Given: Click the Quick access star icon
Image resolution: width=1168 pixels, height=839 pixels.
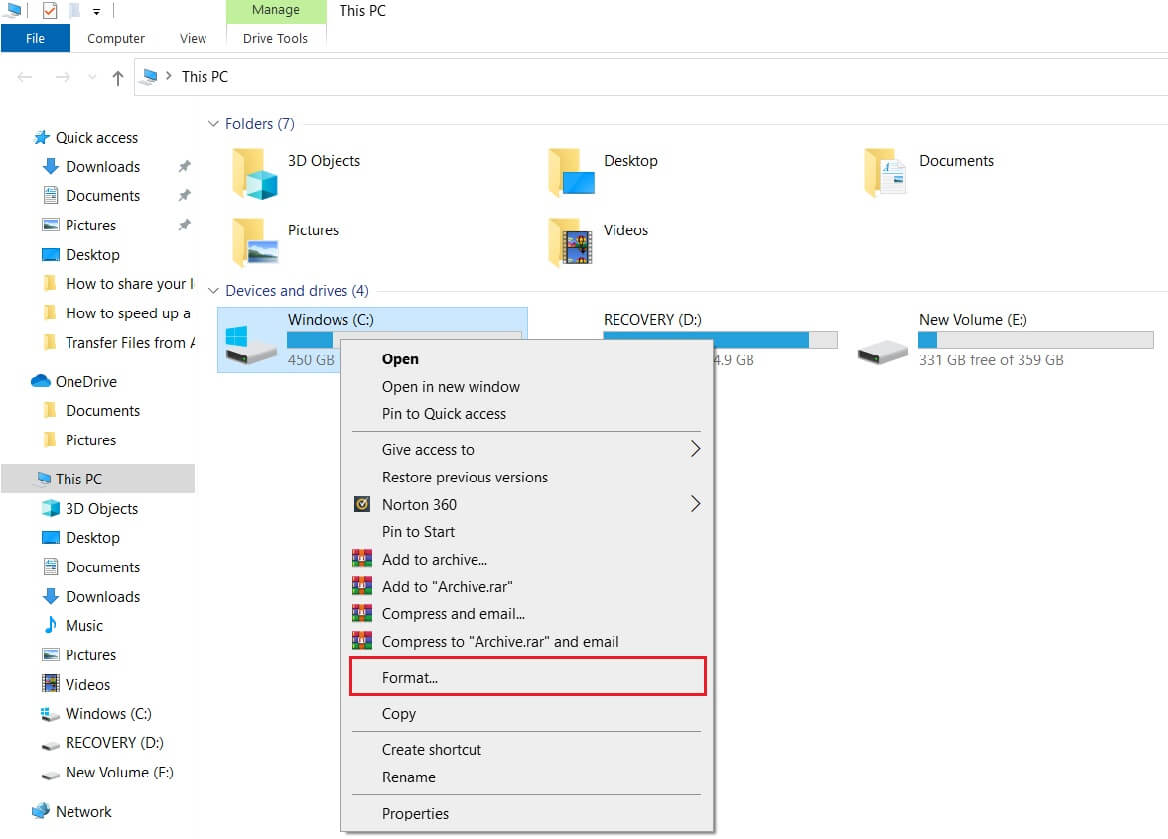Looking at the screenshot, I should 42,137.
